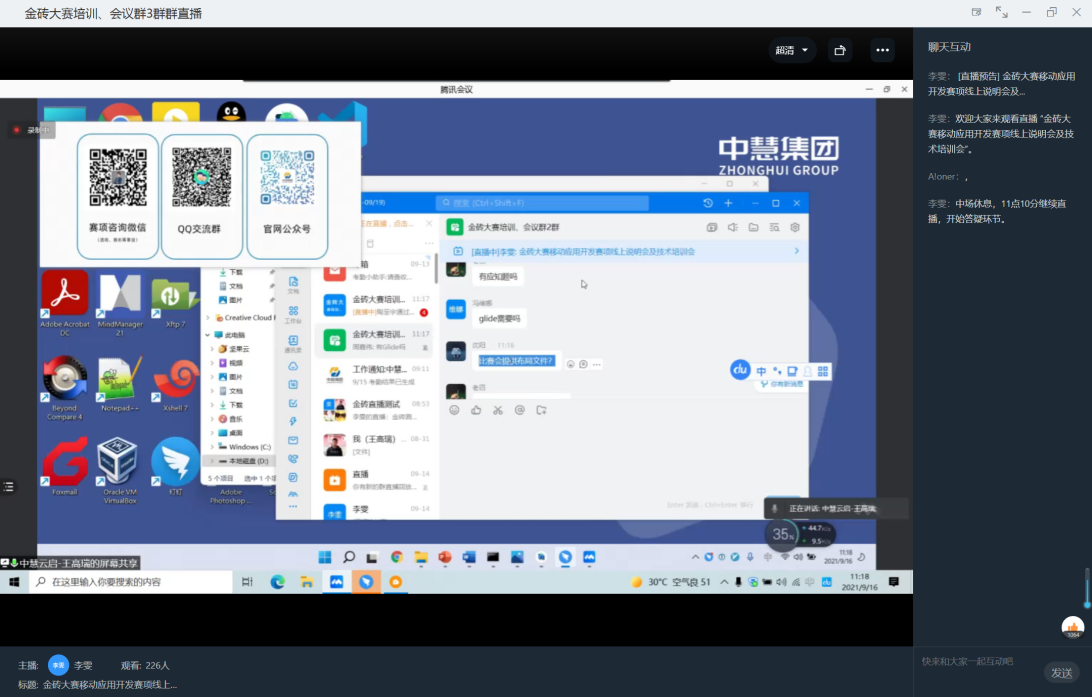Click the Baidu input du logo
1092x697 pixels.
point(740,370)
